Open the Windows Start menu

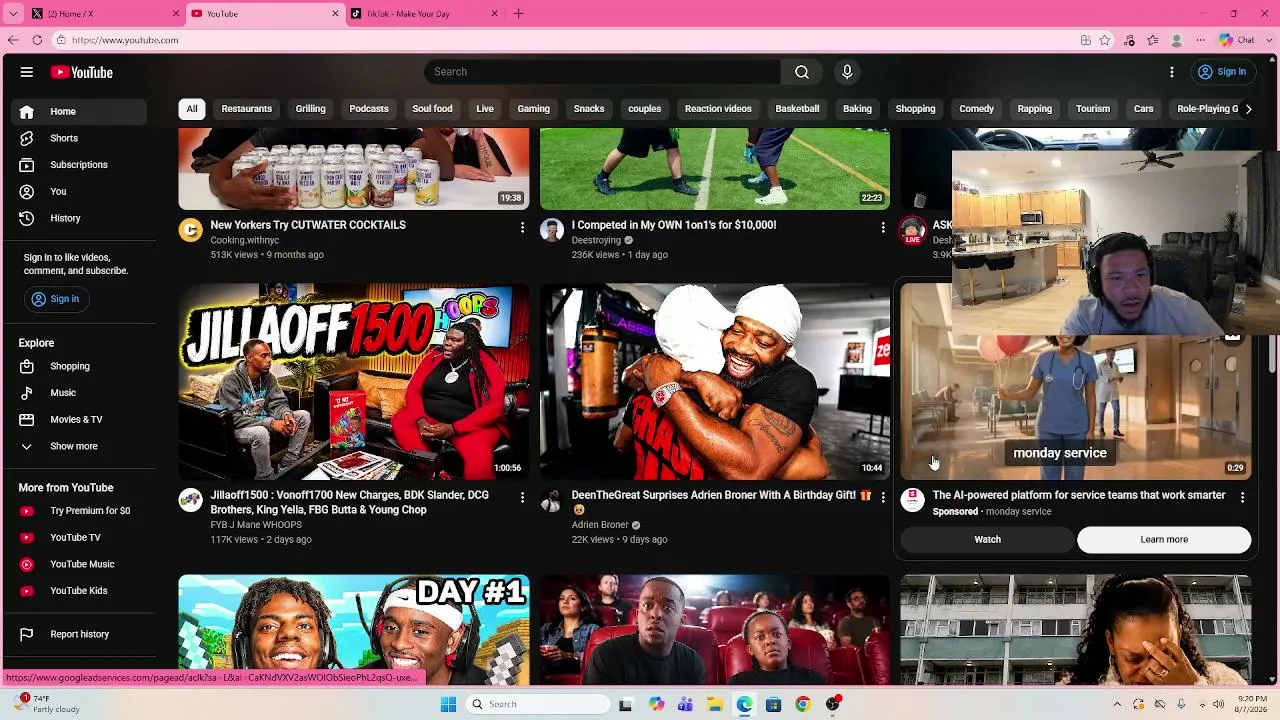click(448, 704)
